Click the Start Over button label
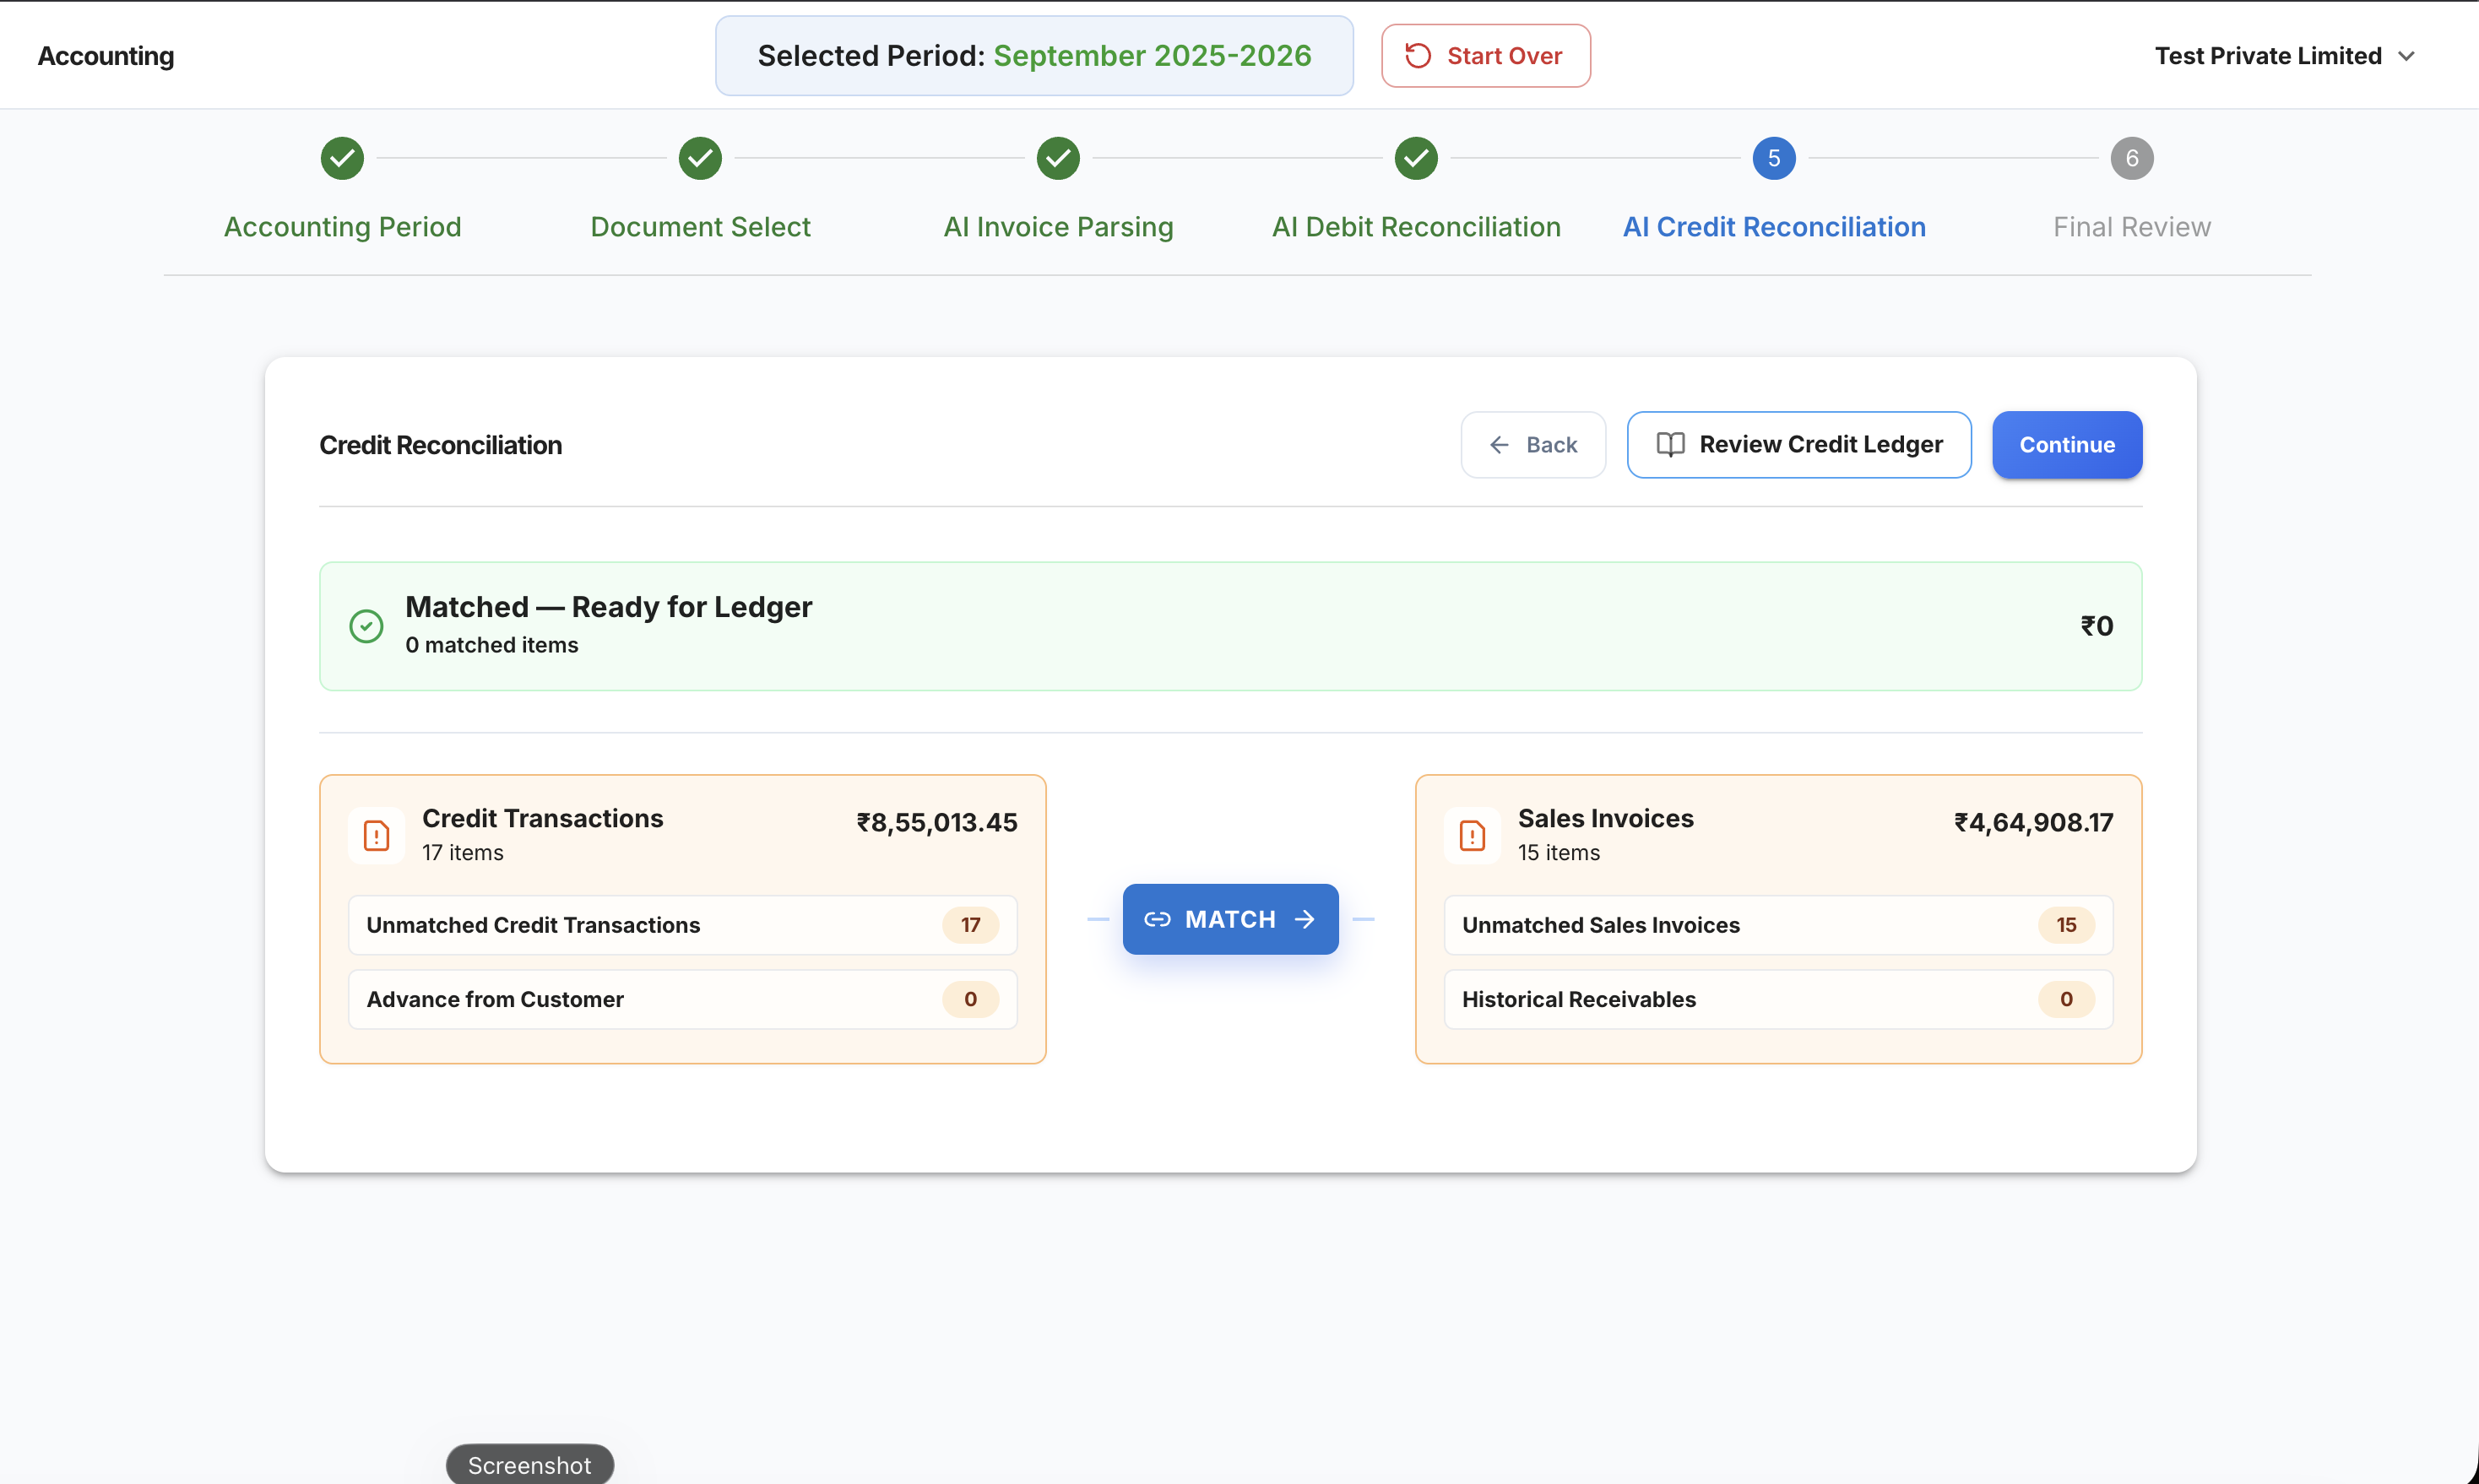The image size is (2479, 1484). tap(1504, 56)
